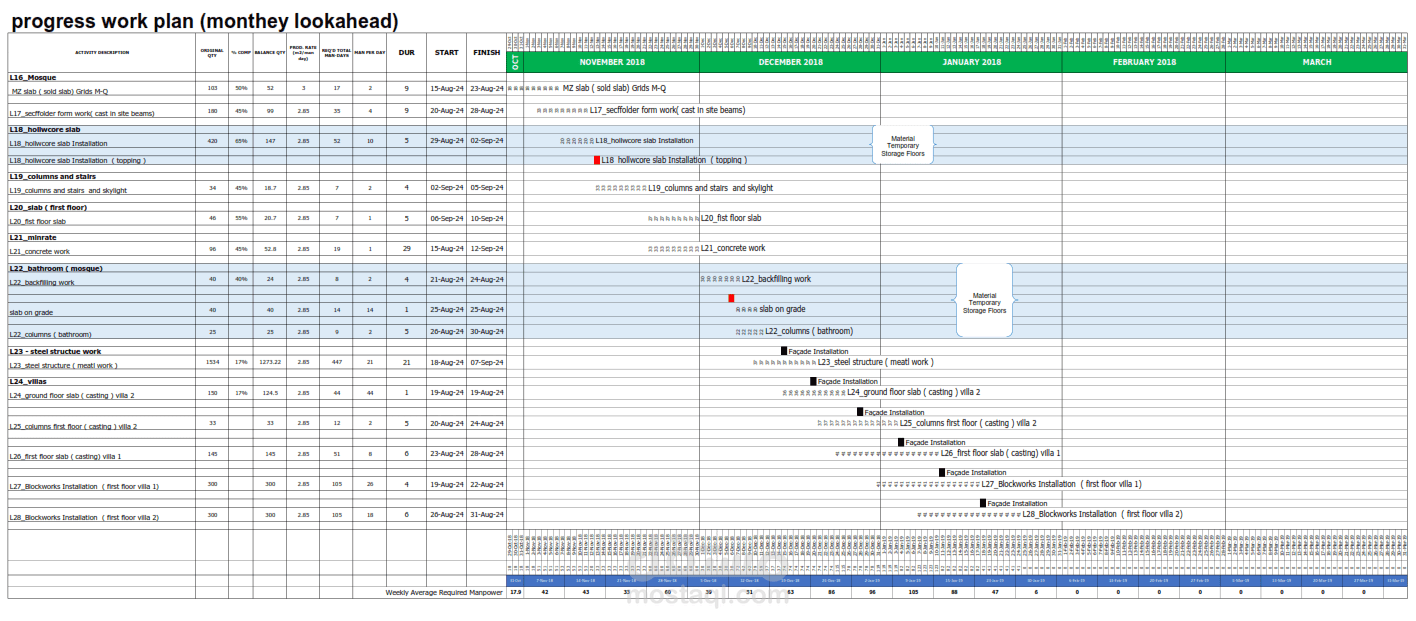Click weekly manpower value 105
1416x621 pixels.
point(913,592)
